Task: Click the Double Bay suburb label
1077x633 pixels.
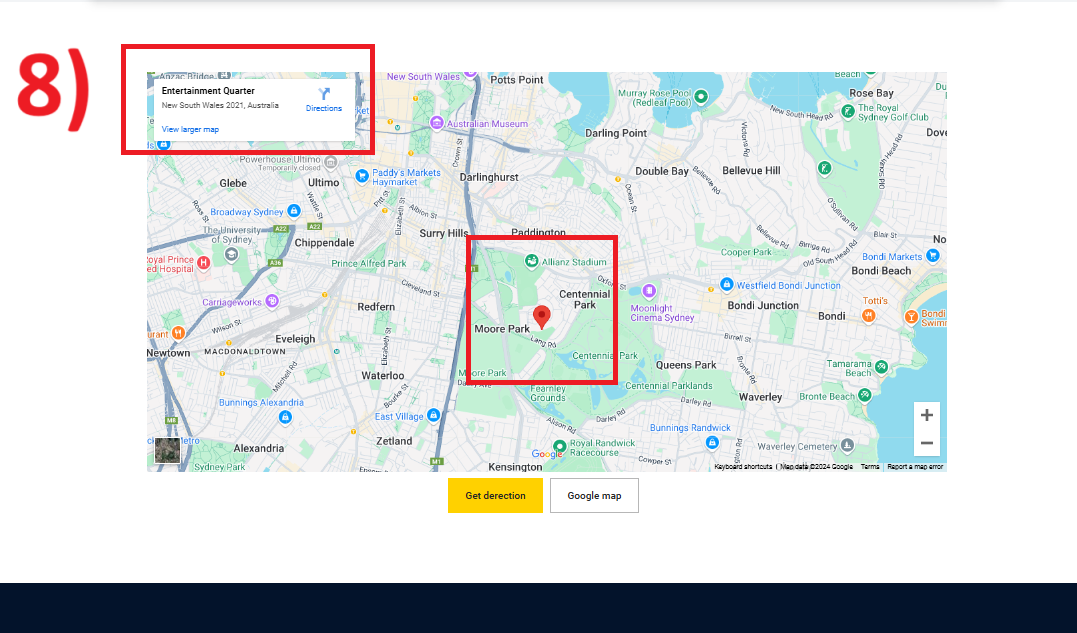Action: click(662, 171)
